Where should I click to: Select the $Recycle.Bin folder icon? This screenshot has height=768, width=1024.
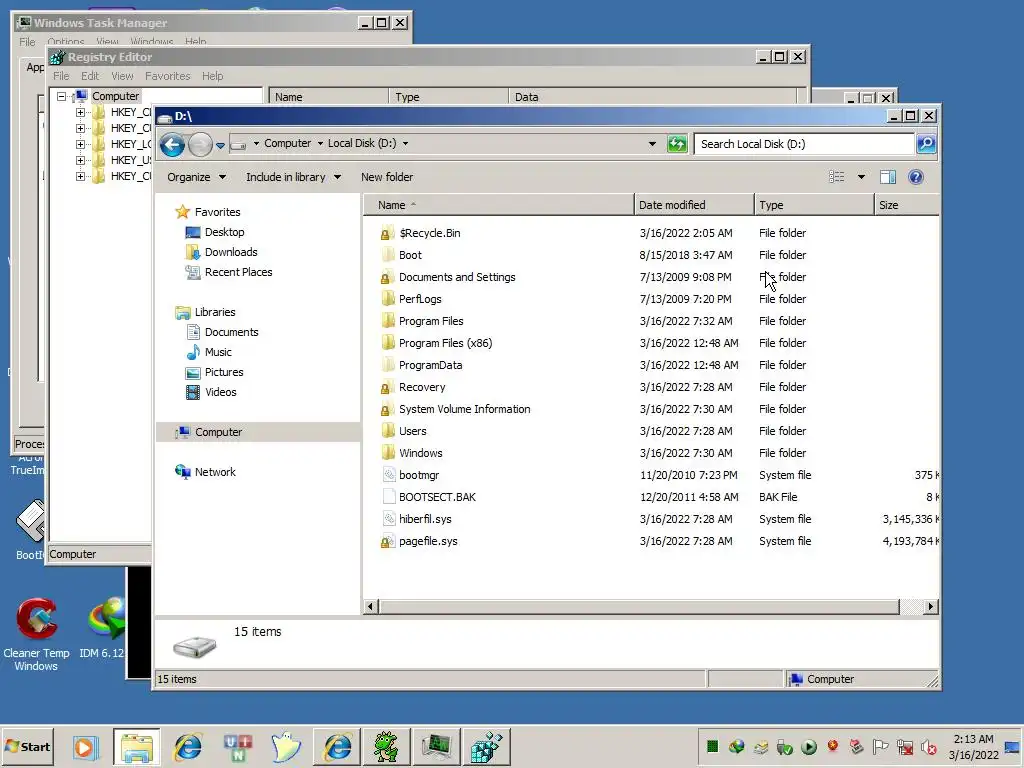[x=387, y=233]
